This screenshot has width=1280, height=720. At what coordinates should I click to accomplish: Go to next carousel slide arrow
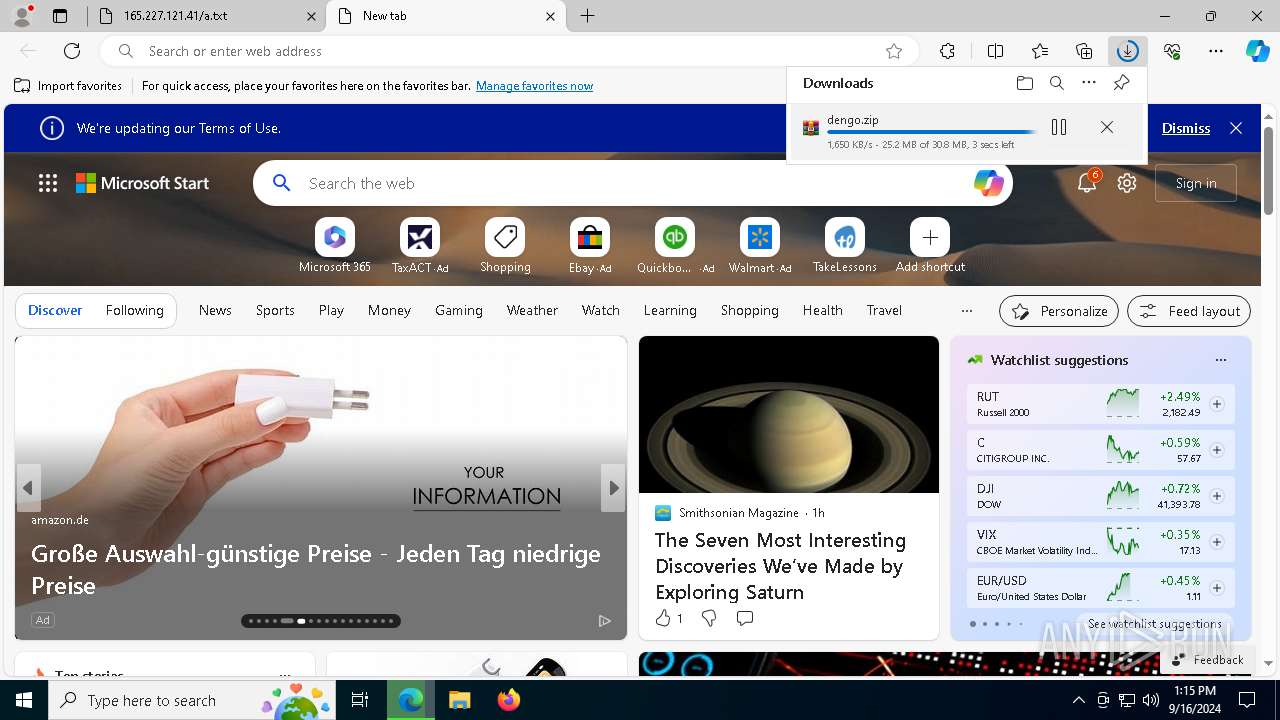613,488
